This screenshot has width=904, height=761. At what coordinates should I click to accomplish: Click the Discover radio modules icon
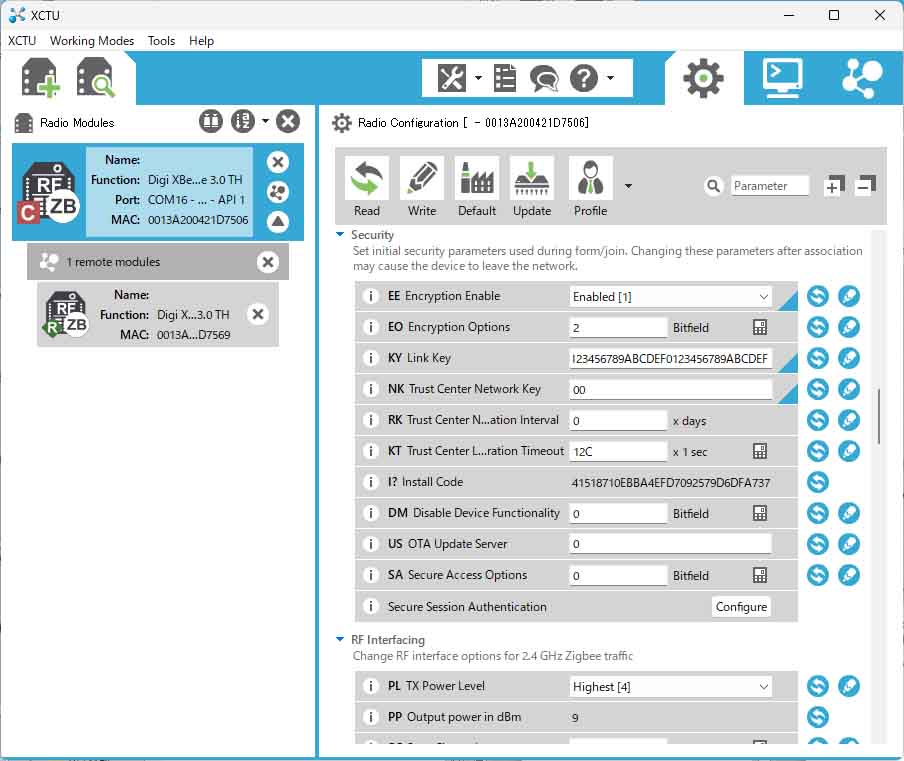click(x=96, y=78)
